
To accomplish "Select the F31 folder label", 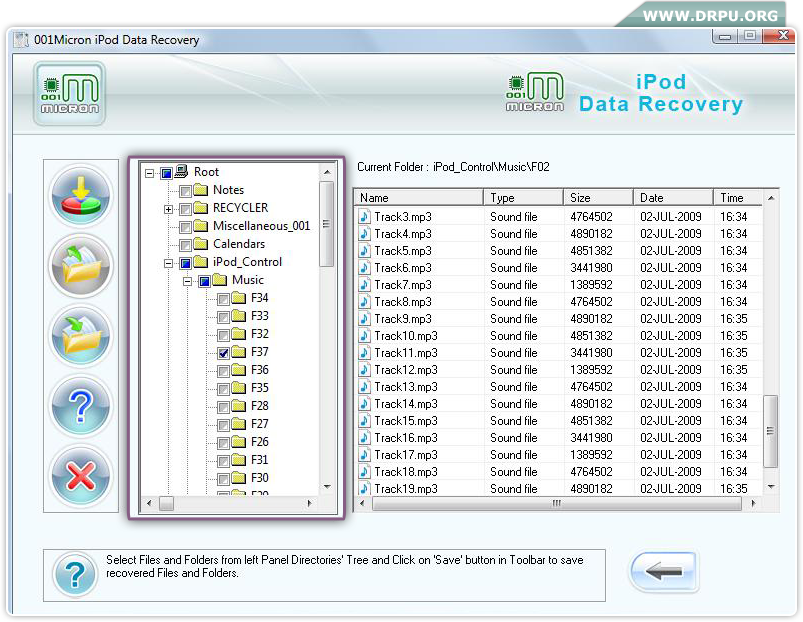I will (x=260, y=460).
